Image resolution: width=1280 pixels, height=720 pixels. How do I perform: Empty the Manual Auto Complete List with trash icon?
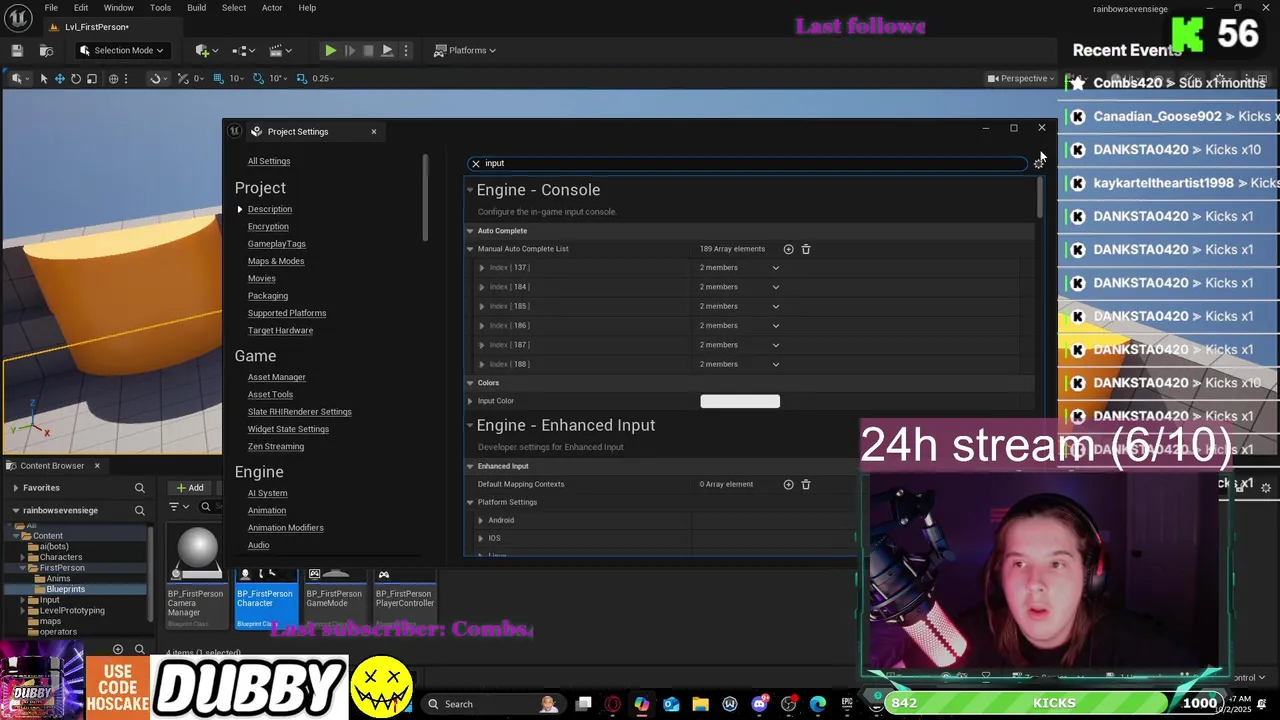pos(806,249)
